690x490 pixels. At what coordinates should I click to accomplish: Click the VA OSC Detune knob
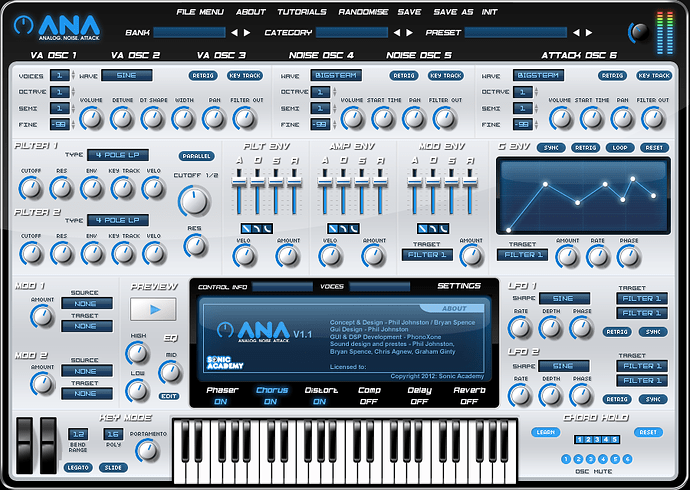[122, 118]
